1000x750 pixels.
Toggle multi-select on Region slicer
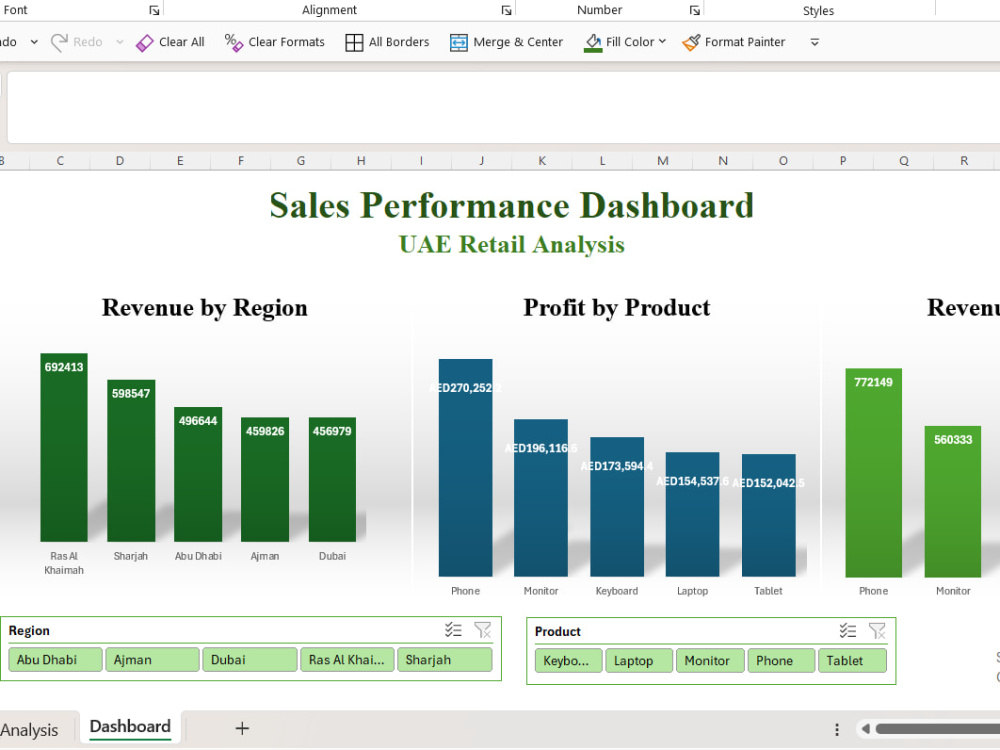[x=453, y=630]
